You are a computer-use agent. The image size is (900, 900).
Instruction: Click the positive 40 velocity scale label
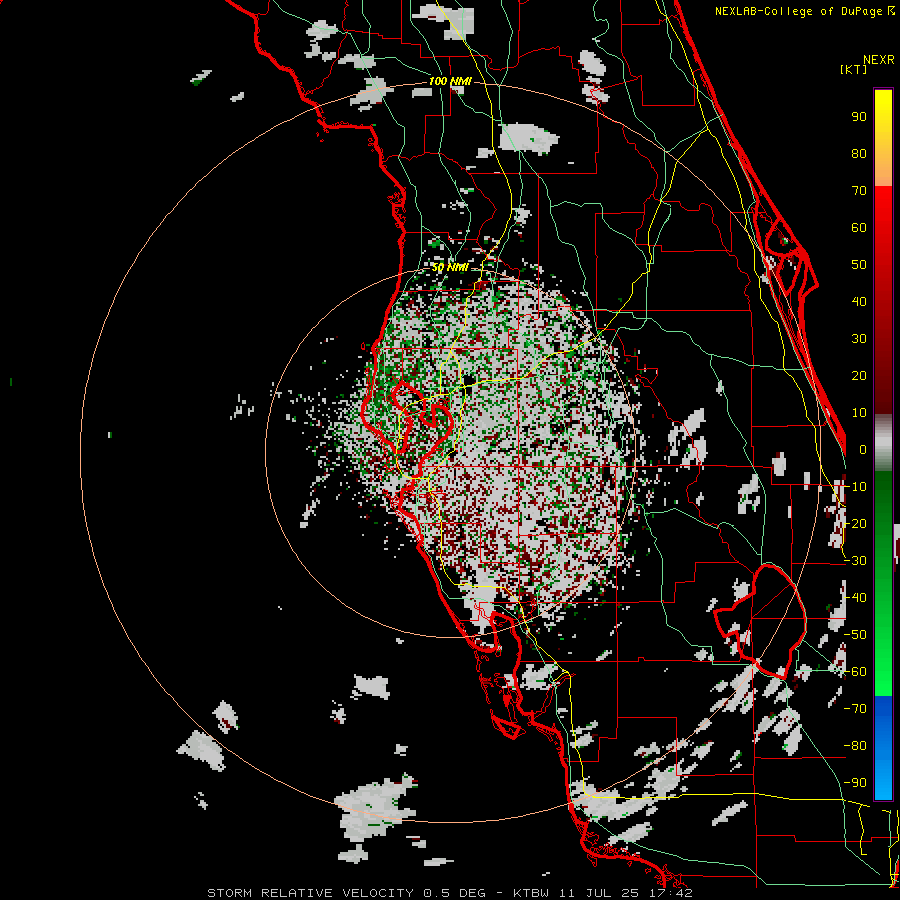(x=859, y=301)
